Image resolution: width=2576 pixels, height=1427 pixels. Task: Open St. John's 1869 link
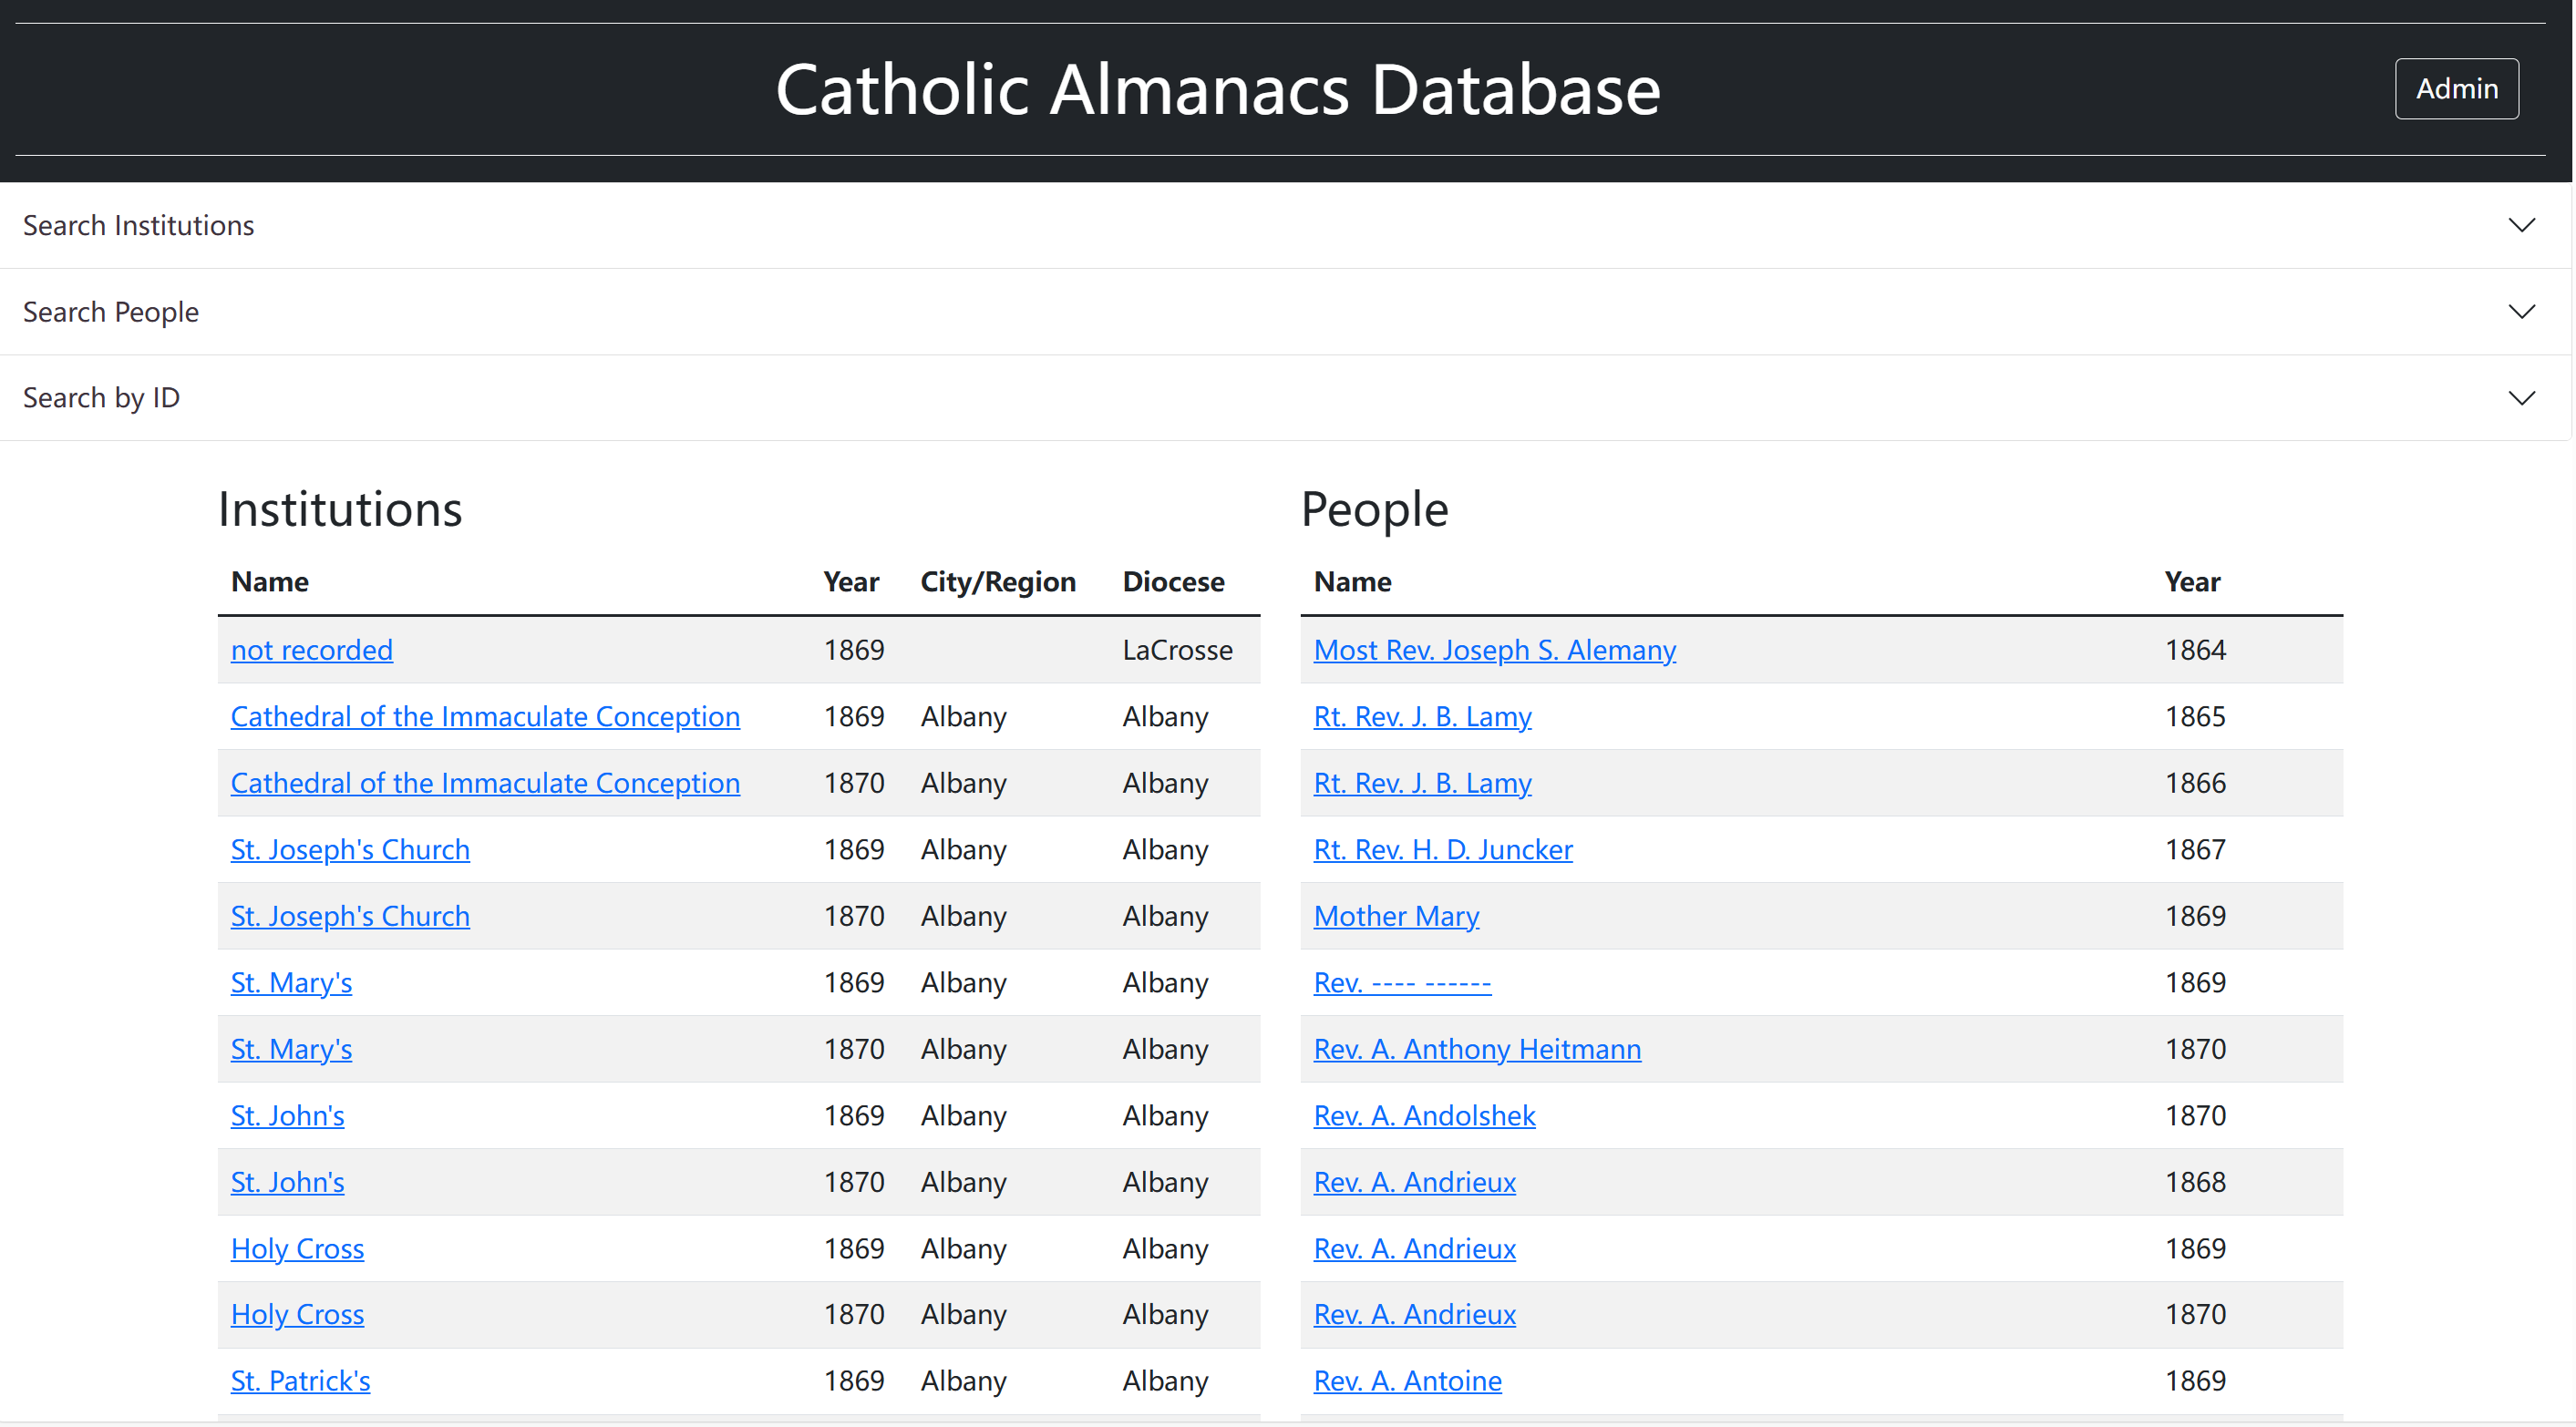click(x=287, y=1115)
